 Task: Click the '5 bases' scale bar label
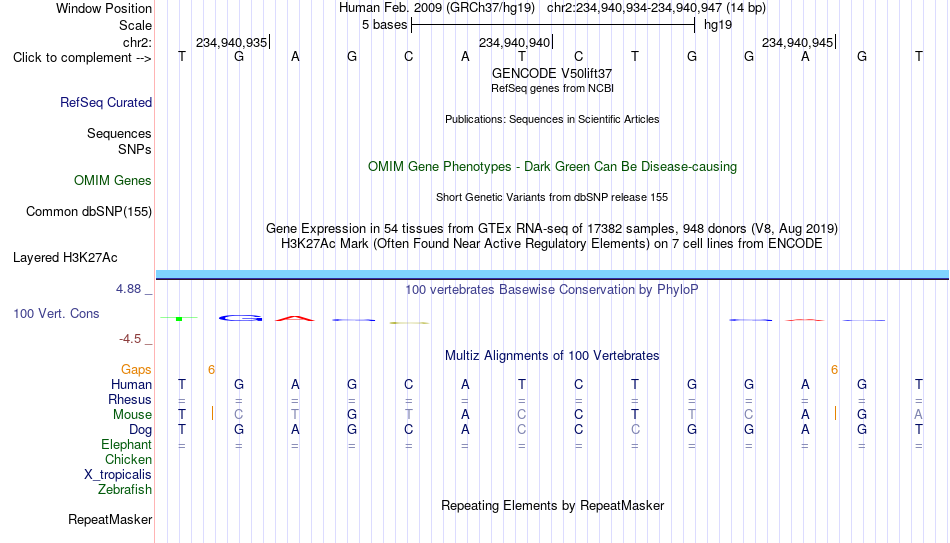tap(384, 25)
